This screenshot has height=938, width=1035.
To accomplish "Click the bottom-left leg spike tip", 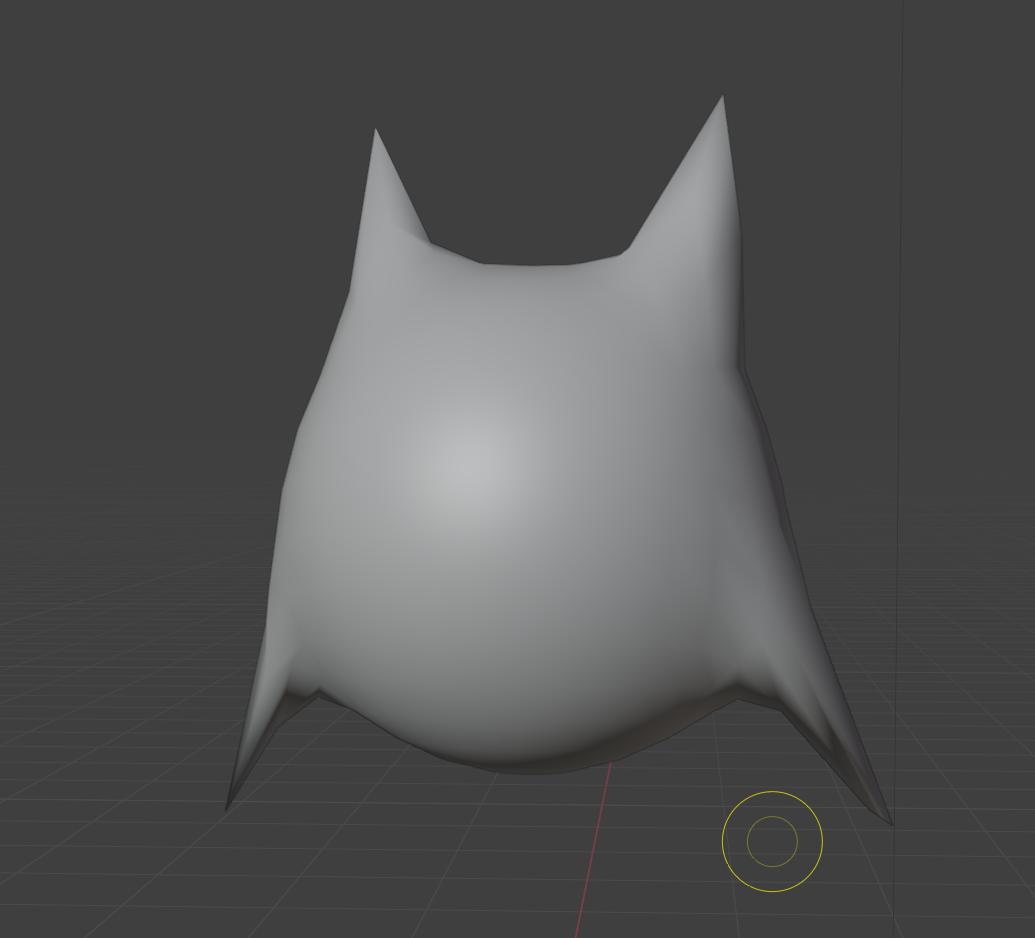I will pos(228,806).
